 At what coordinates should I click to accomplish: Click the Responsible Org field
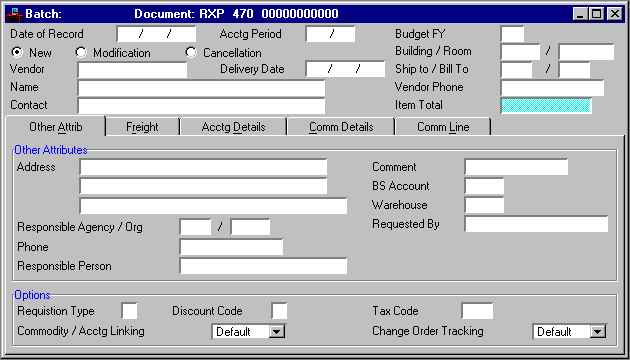[250, 227]
